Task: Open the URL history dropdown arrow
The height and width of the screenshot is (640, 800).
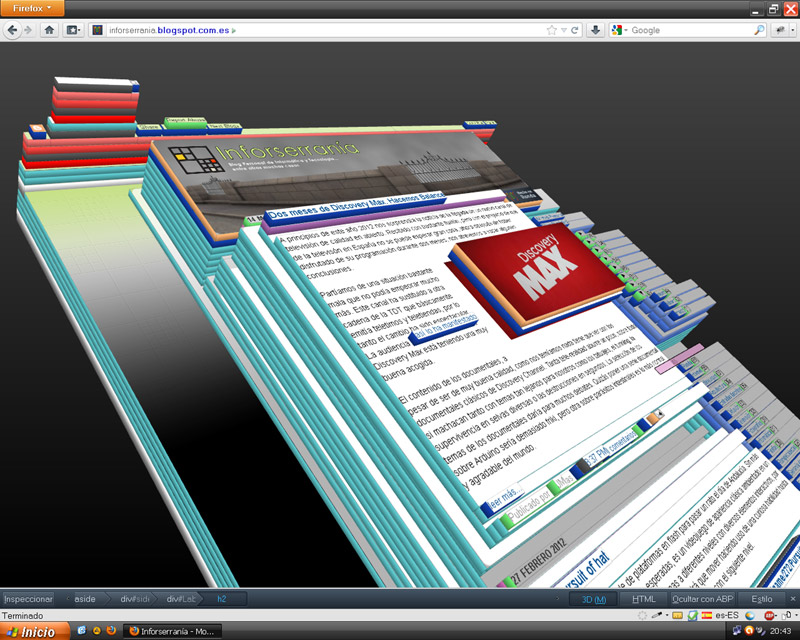Action: (x=564, y=30)
